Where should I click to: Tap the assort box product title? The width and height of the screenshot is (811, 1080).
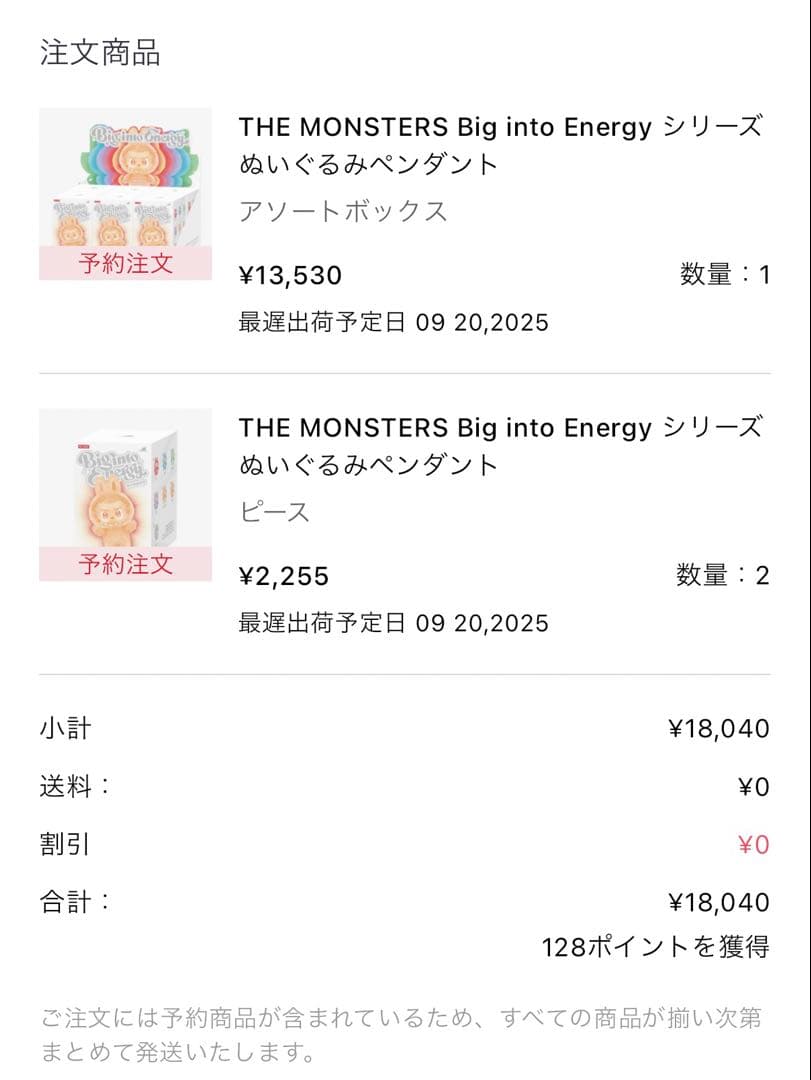click(499, 145)
